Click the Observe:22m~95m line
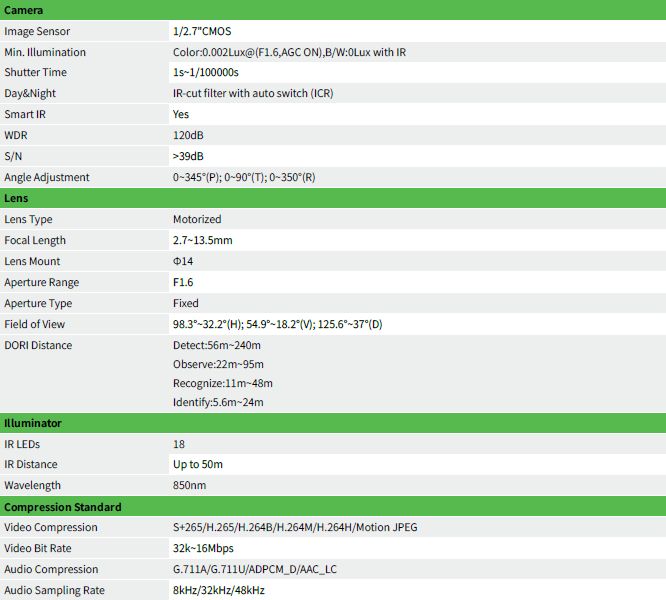The height and width of the screenshot is (600, 666). (218, 364)
